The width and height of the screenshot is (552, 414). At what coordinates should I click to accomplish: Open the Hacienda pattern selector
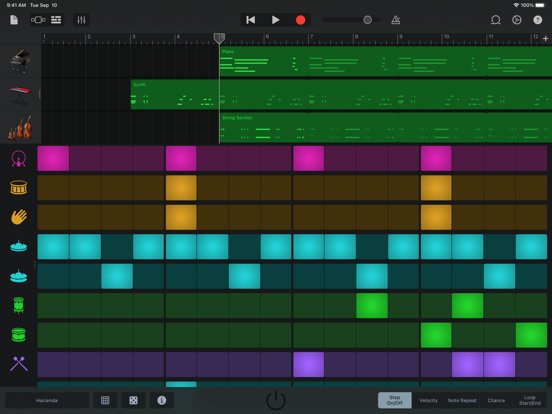click(47, 400)
